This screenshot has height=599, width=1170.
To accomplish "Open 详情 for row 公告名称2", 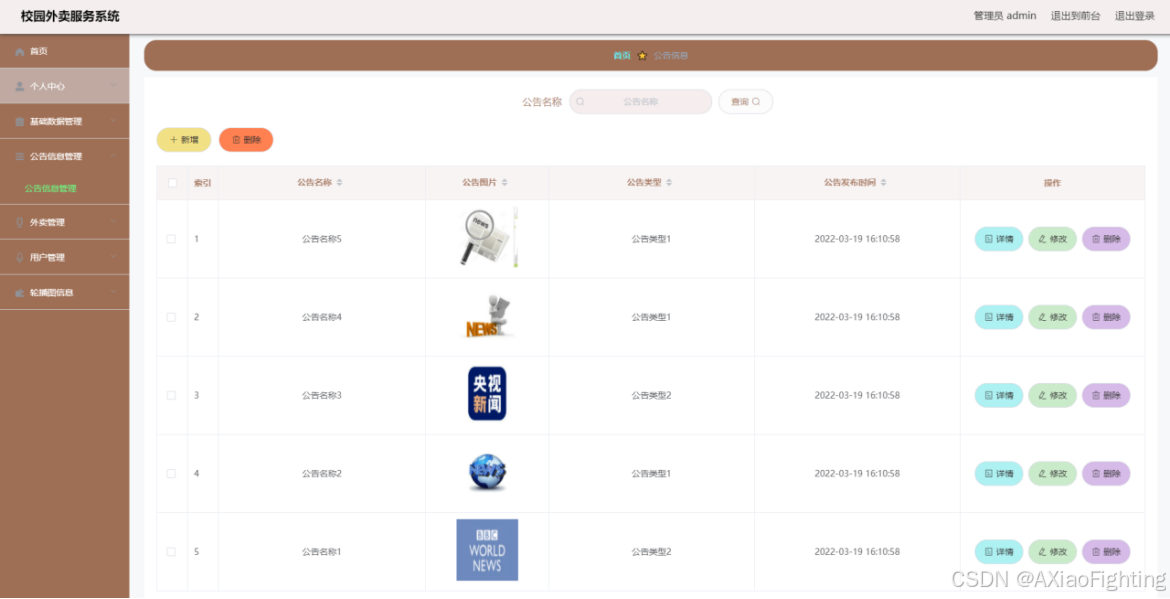I will coord(998,474).
